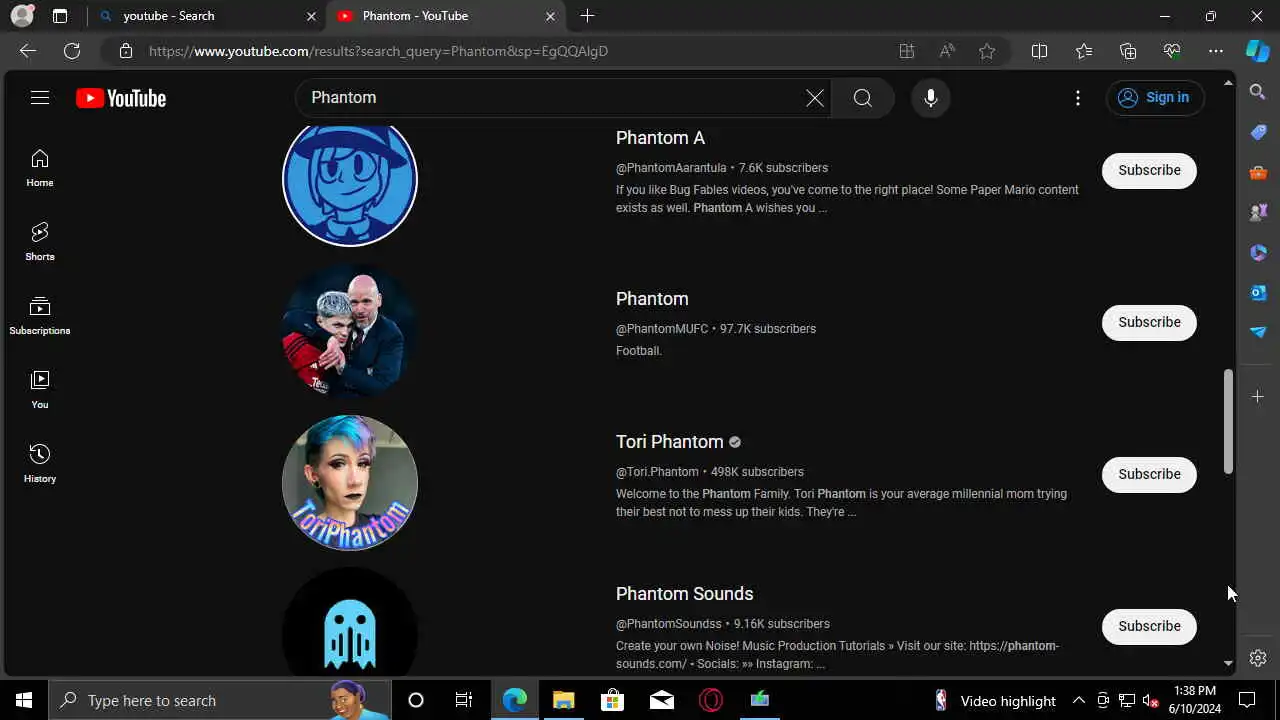Image resolution: width=1280 pixels, height=720 pixels.
Task: Click scrollbar down arrow
Action: [x=1229, y=663]
